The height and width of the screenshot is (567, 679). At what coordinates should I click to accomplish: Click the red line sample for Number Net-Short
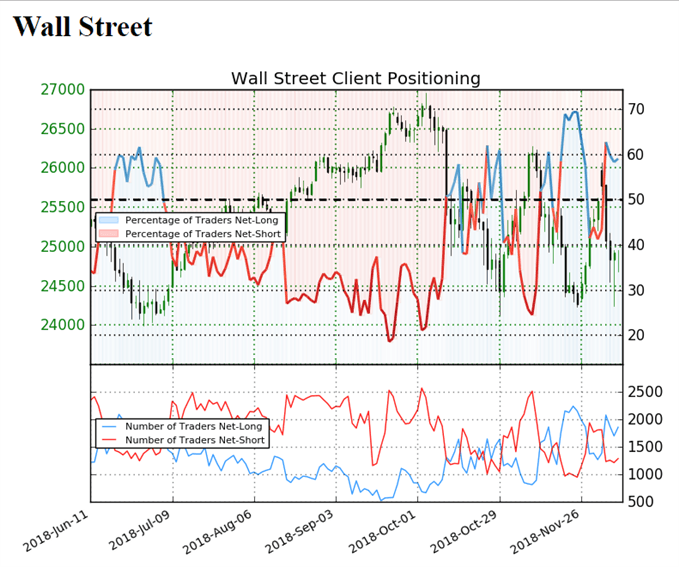click(108, 441)
